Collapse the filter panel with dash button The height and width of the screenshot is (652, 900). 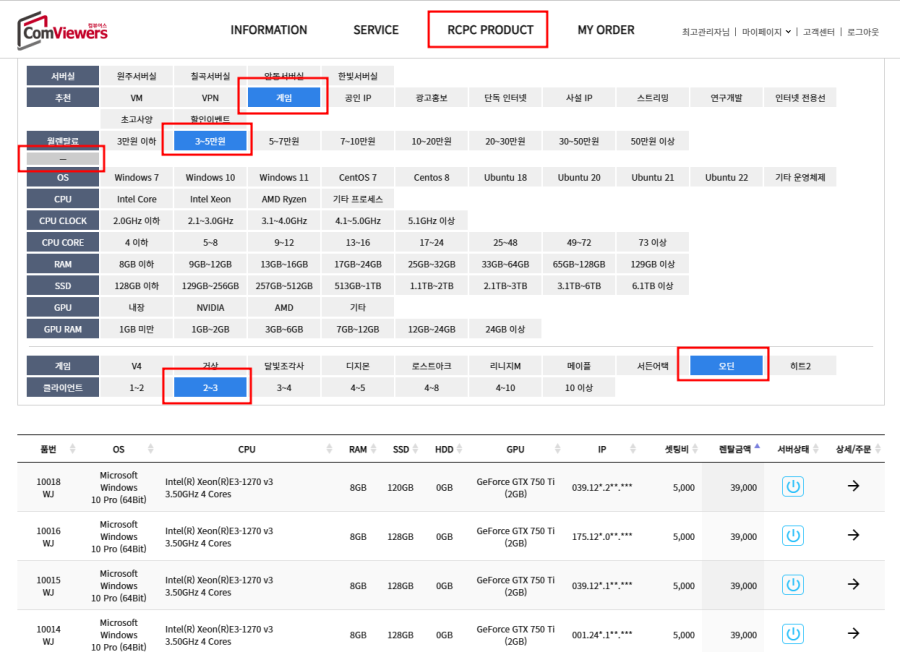(62, 159)
